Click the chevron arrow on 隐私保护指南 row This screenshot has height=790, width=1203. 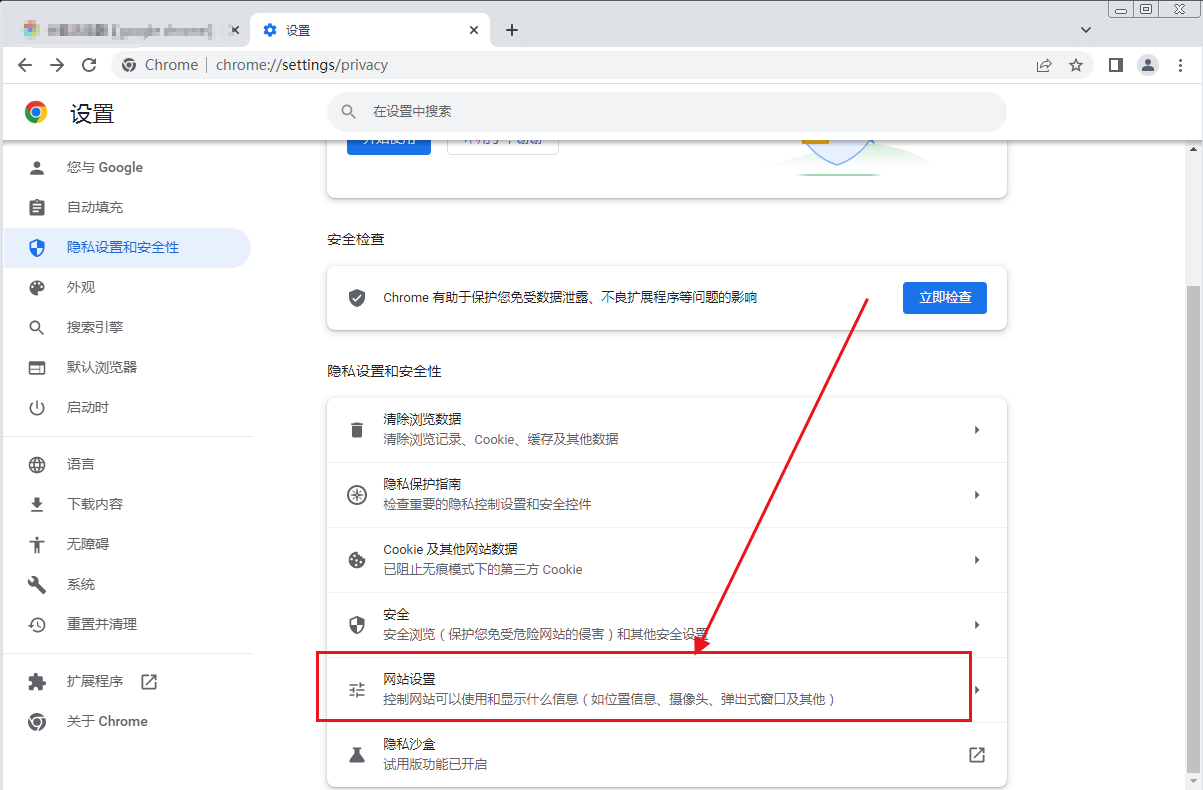pyautogui.click(x=977, y=495)
